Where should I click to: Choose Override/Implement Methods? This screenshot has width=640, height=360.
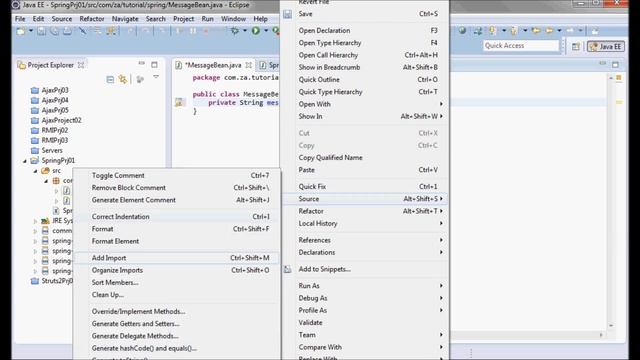pos(177,311)
